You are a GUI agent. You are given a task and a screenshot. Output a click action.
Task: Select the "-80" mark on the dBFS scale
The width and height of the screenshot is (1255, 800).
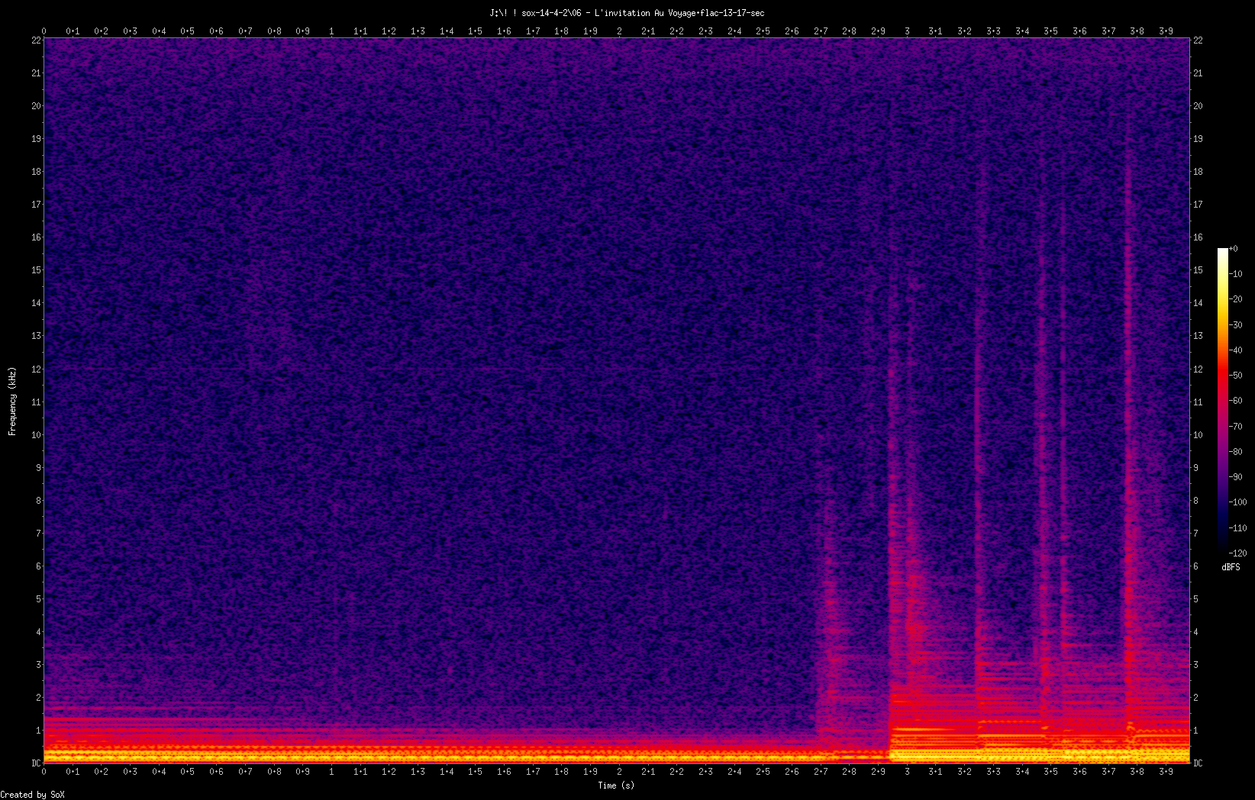[1237, 450]
